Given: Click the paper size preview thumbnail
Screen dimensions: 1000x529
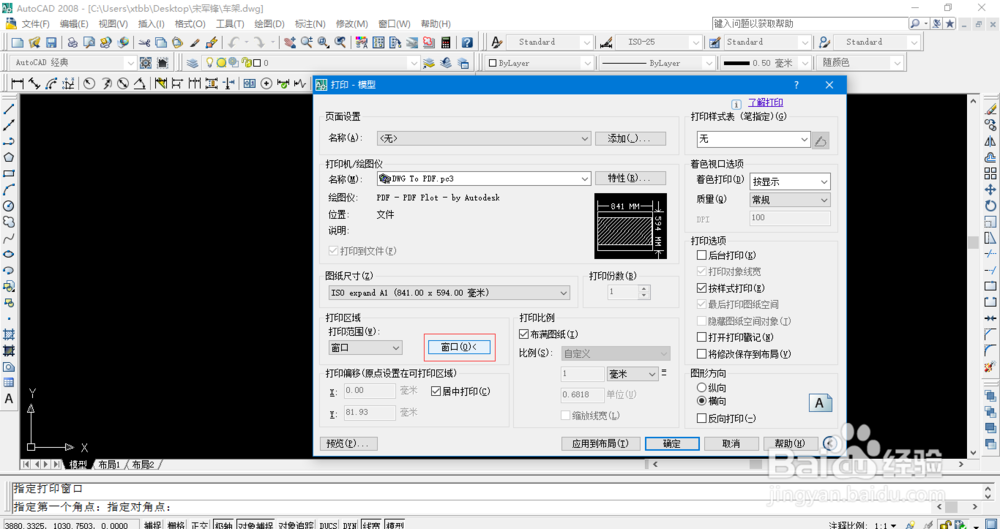Looking at the screenshot, I should 630,226.
